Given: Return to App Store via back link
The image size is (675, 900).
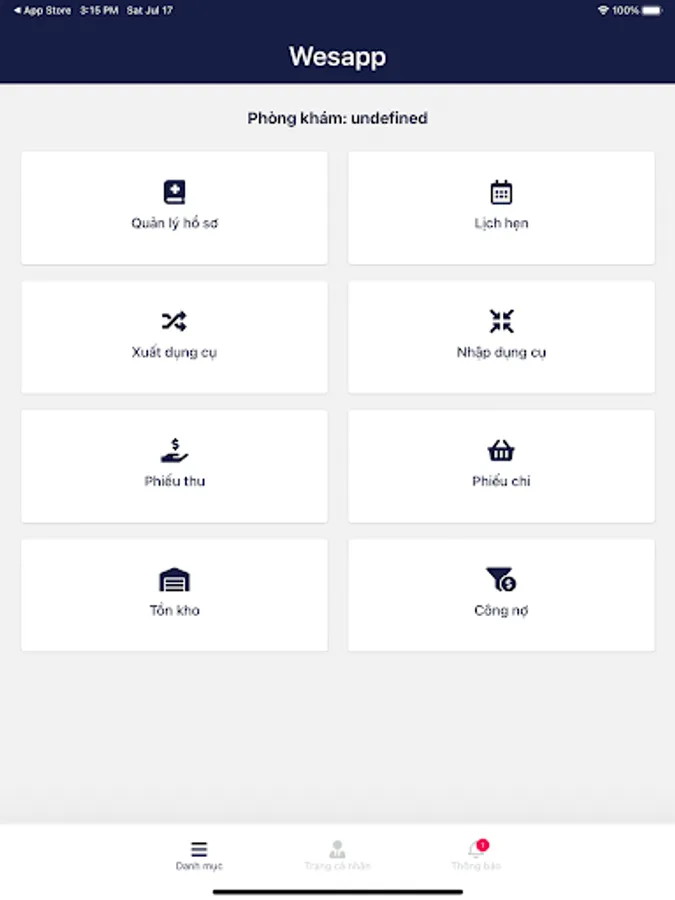Looking at the screenshot, I should point(42,10).
